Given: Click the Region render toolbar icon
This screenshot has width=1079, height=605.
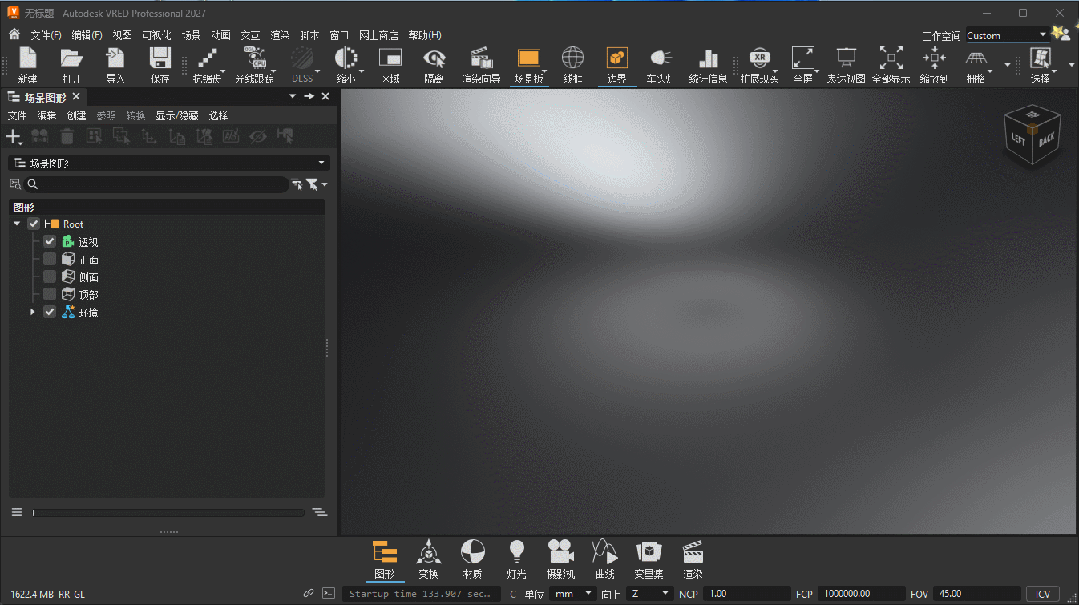Looking at the screenshot, I should point(390,59).
